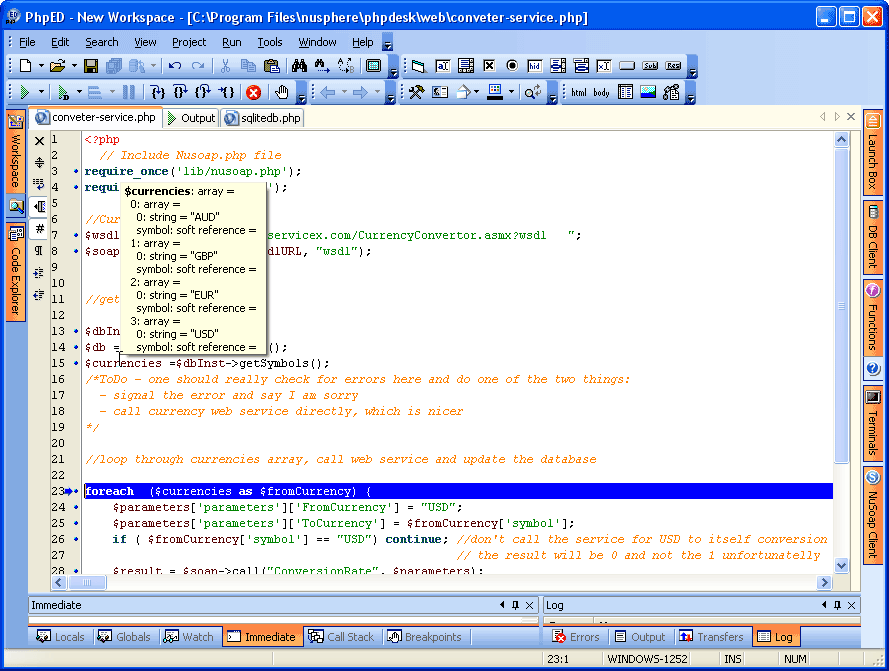
Task: Click the Undo arrow icon
Action: click(x=175, y=66)
